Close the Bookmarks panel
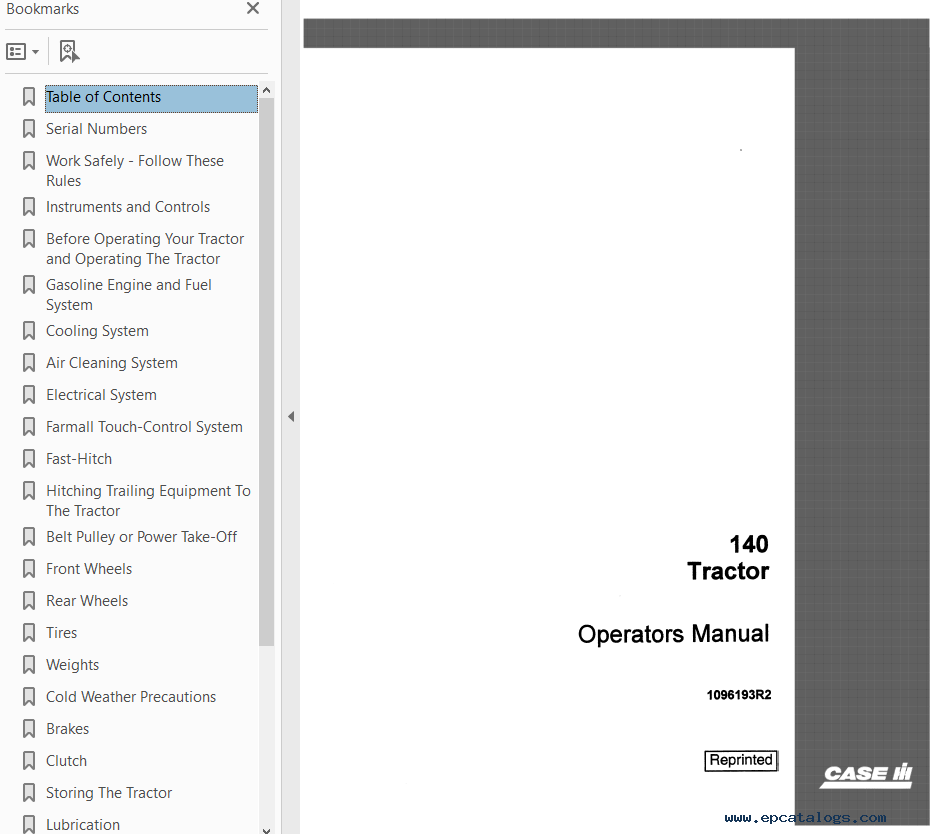 253,8
